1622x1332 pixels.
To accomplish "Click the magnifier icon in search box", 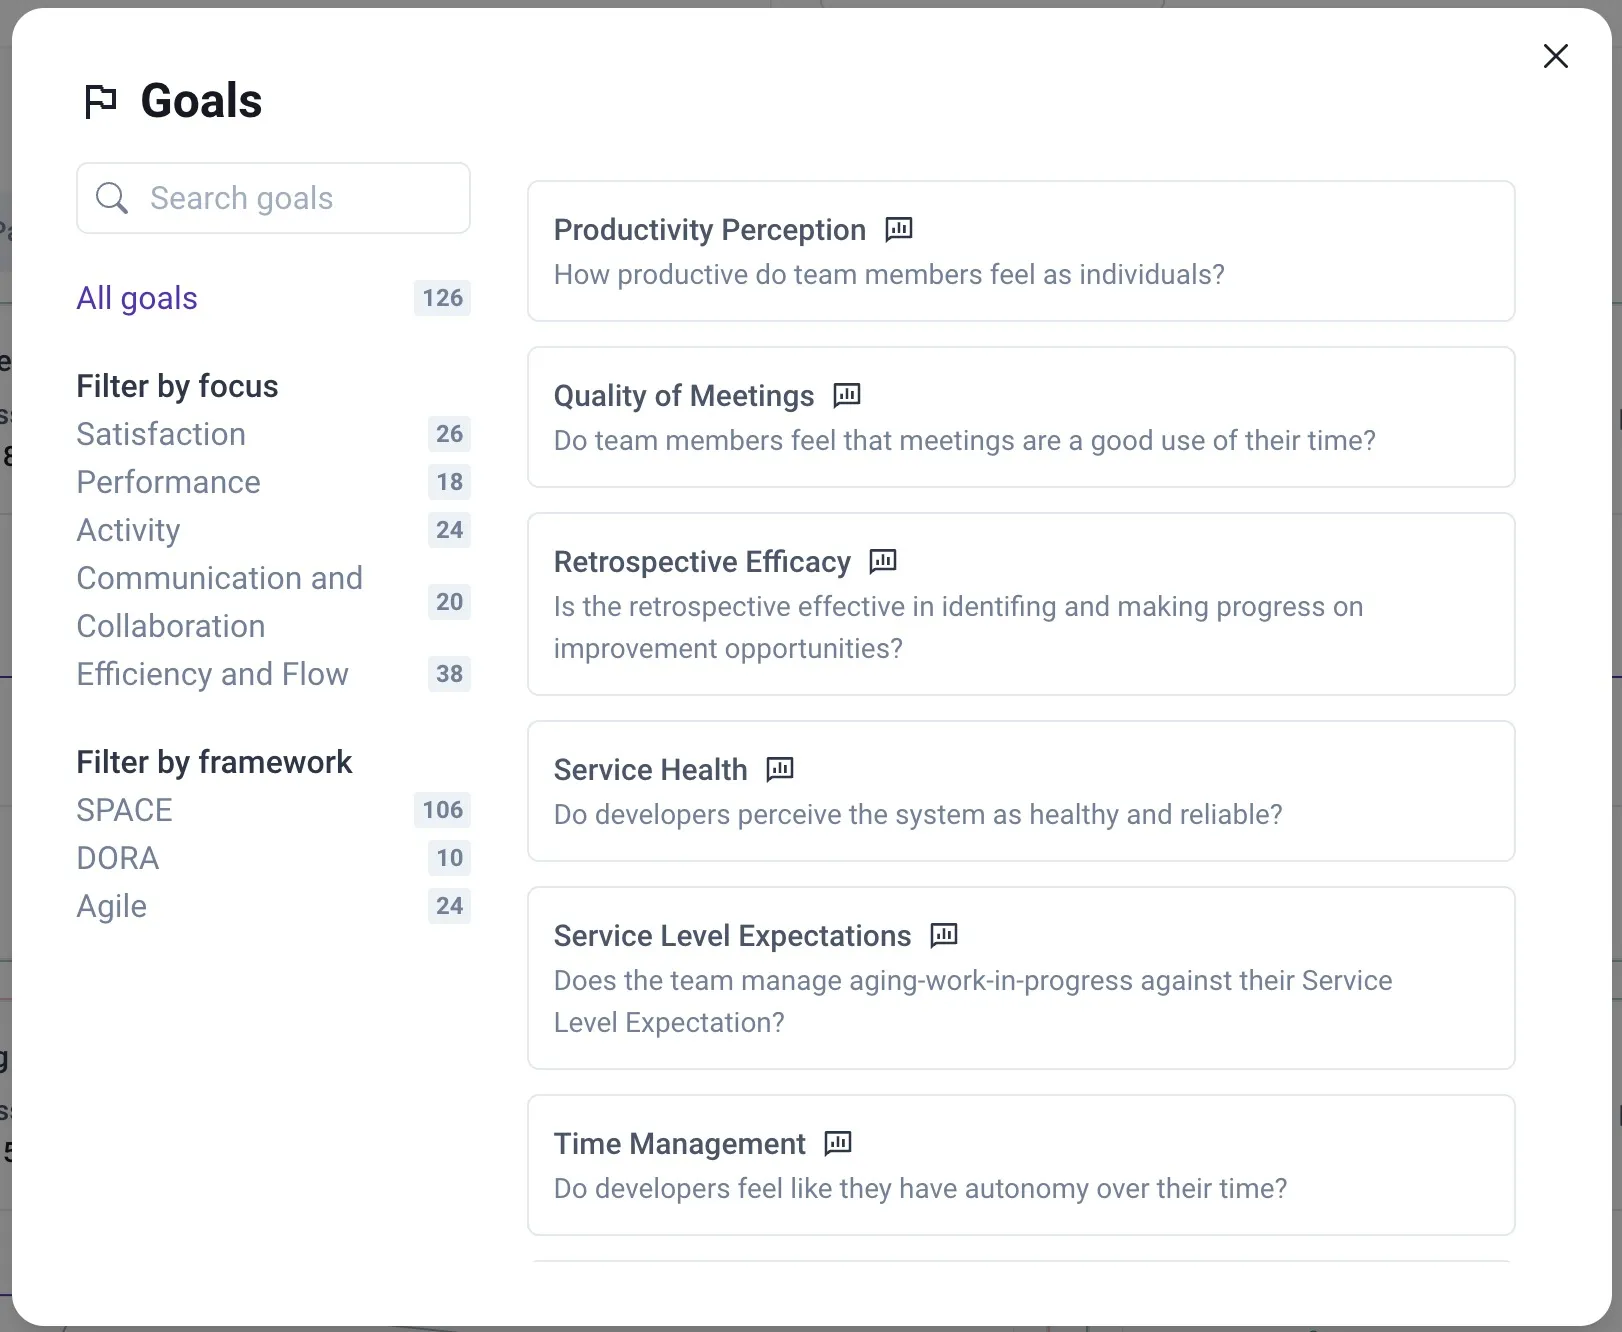I will point(112,198).
